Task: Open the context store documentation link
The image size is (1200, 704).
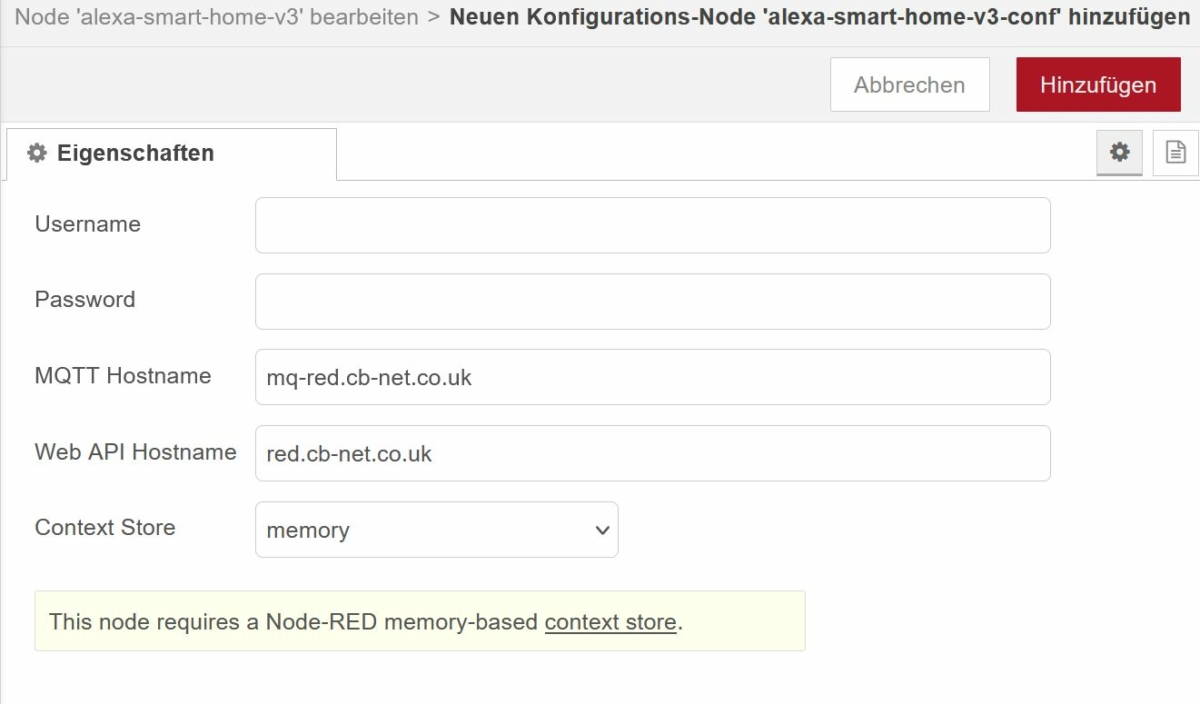Action: (611, 622)
